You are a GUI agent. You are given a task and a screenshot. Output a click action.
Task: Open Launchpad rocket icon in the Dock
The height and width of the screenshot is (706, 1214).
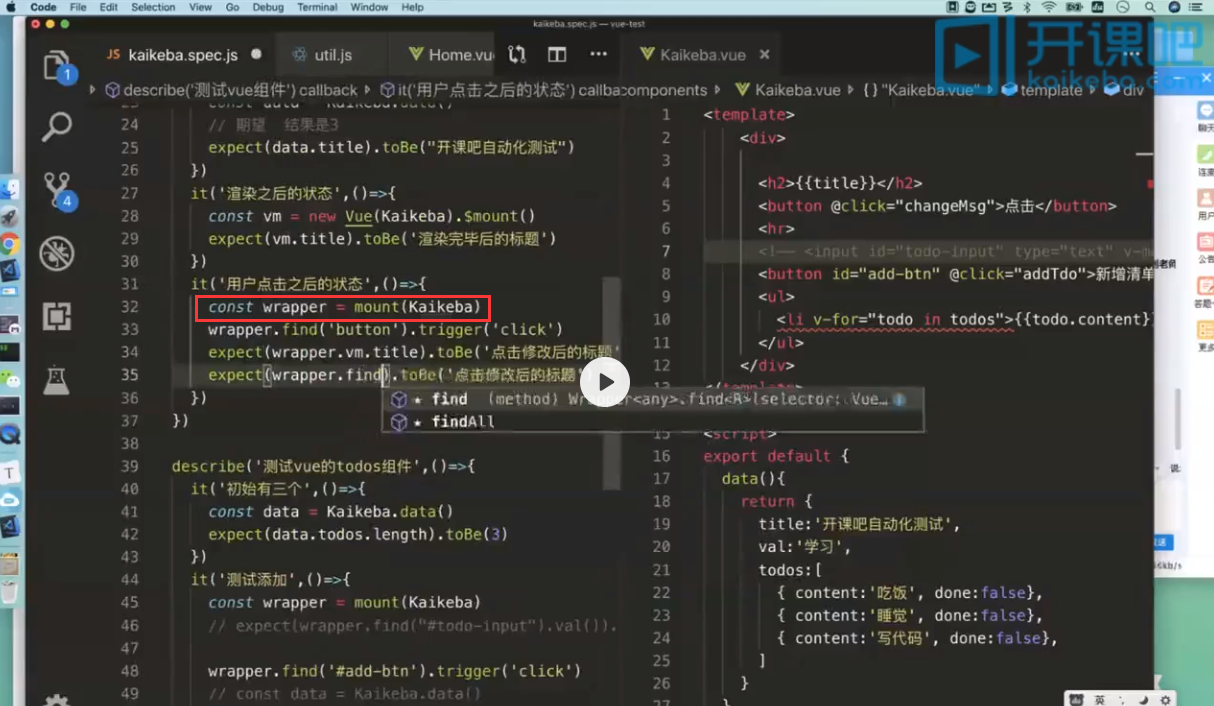point(10,216)
